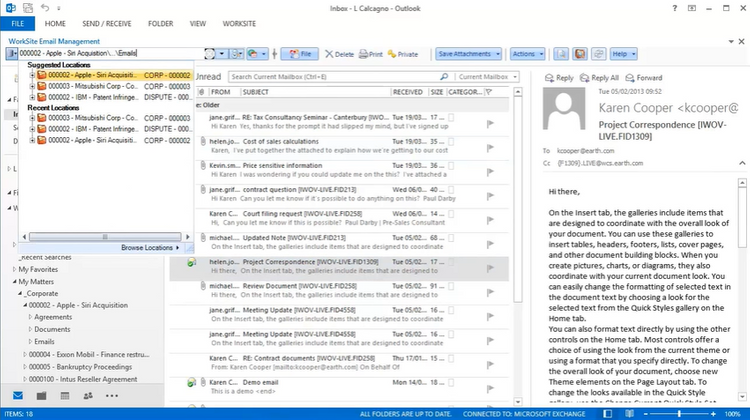The height and width of the screenshot is (420, 750).
Task: Adjust the zoom slider in status bar
Action: pyautogui.click(x=679, y=414)
